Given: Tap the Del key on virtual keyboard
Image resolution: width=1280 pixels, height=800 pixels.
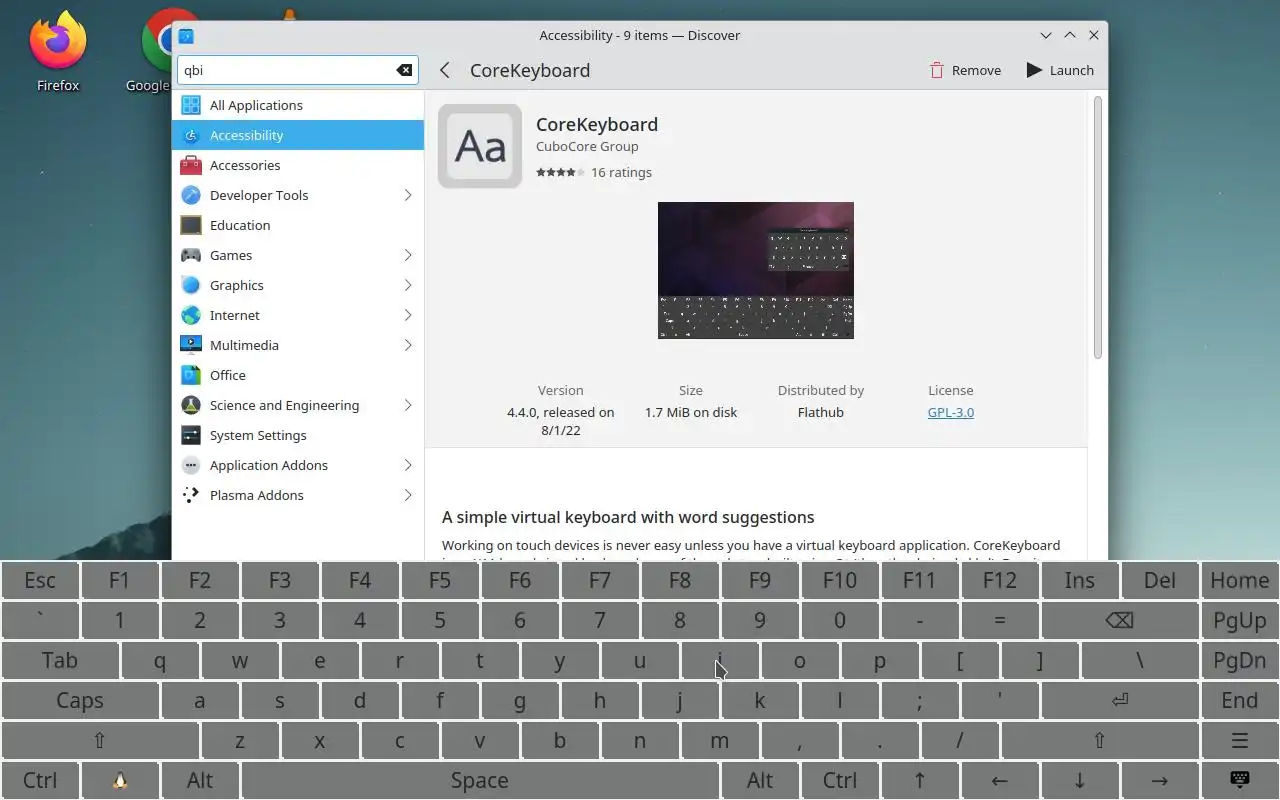Looking at the screenshot, I should (1160, 581).
